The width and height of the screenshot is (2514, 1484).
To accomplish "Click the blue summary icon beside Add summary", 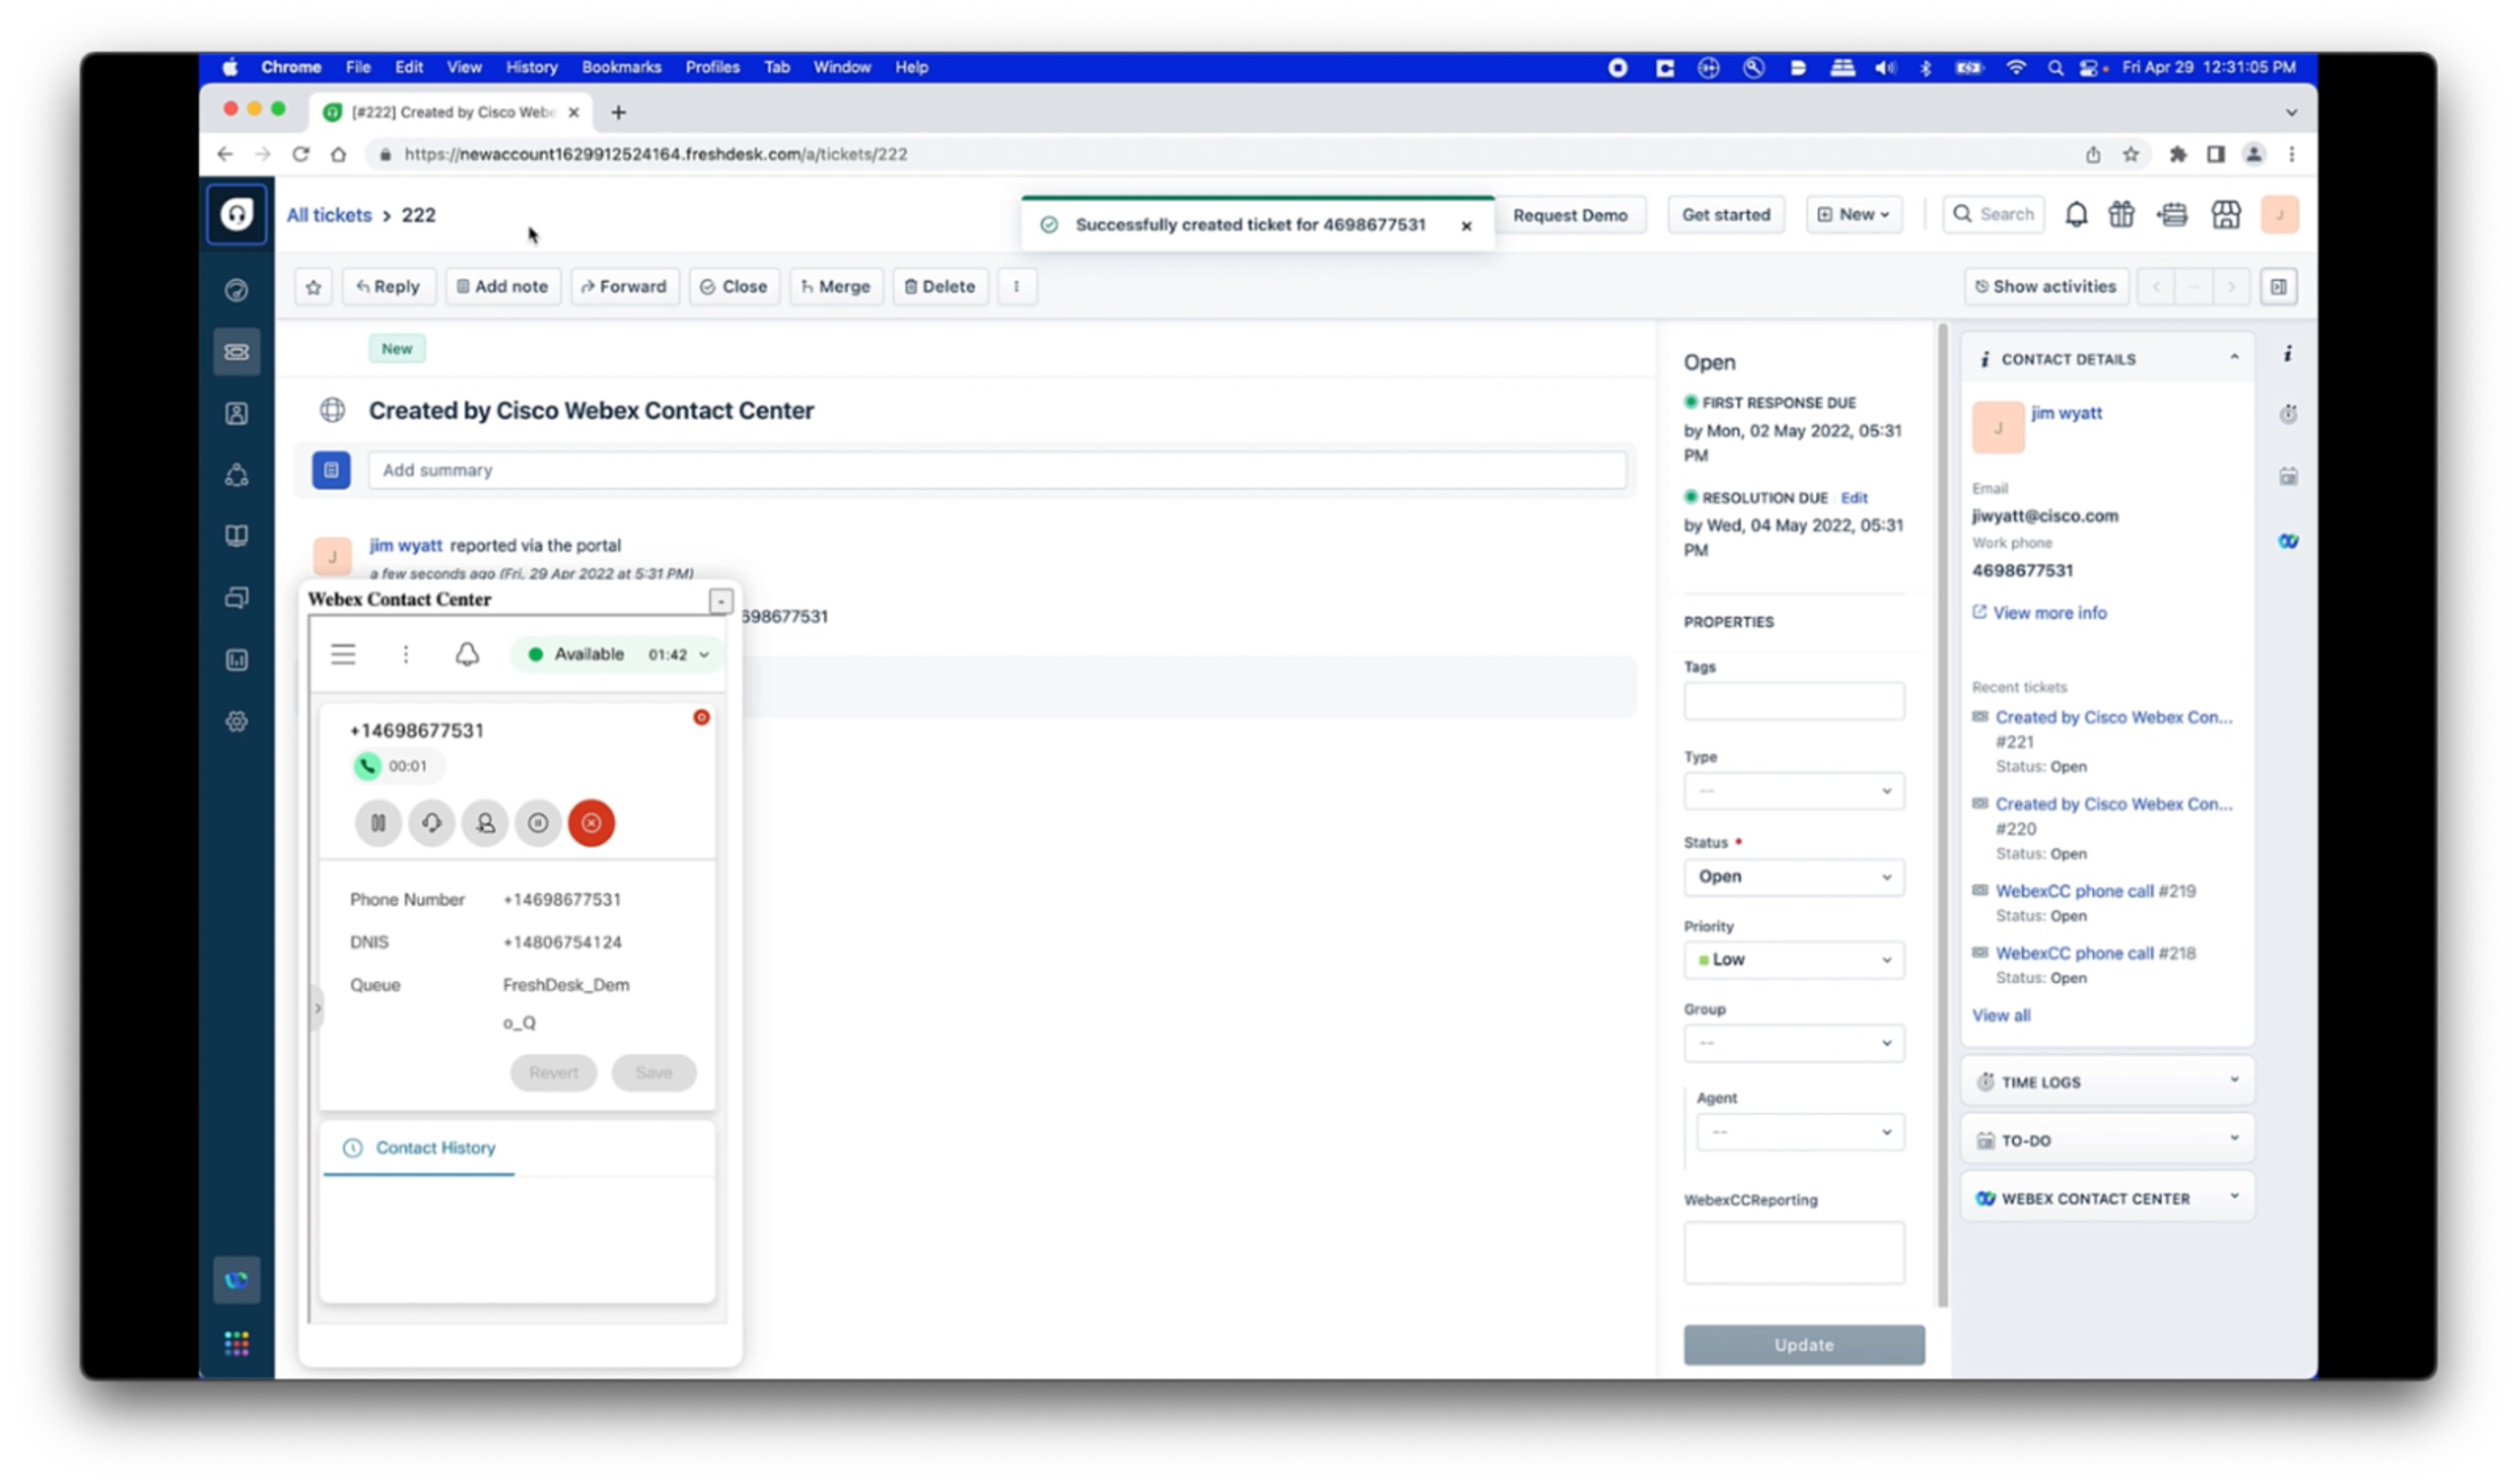I will pyautogui.click(x=331, y=470).
